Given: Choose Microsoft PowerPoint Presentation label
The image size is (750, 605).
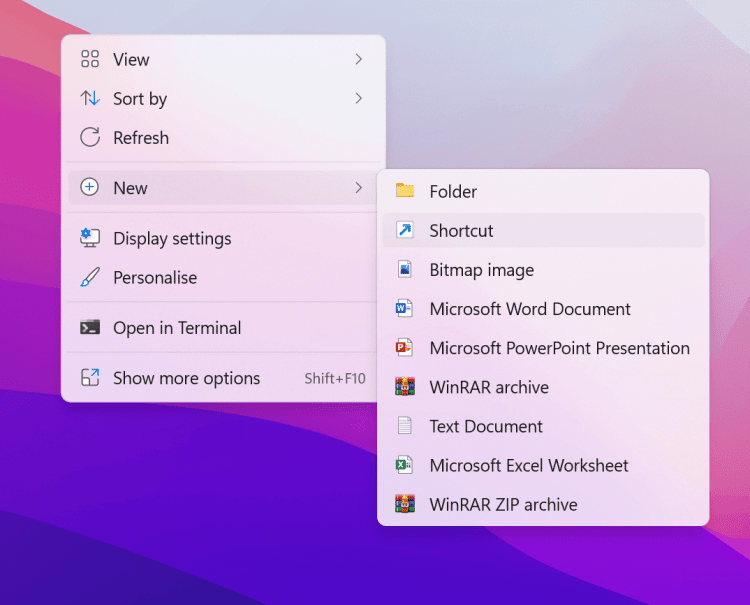Looking at the screenshot, I should click(559, 348).
